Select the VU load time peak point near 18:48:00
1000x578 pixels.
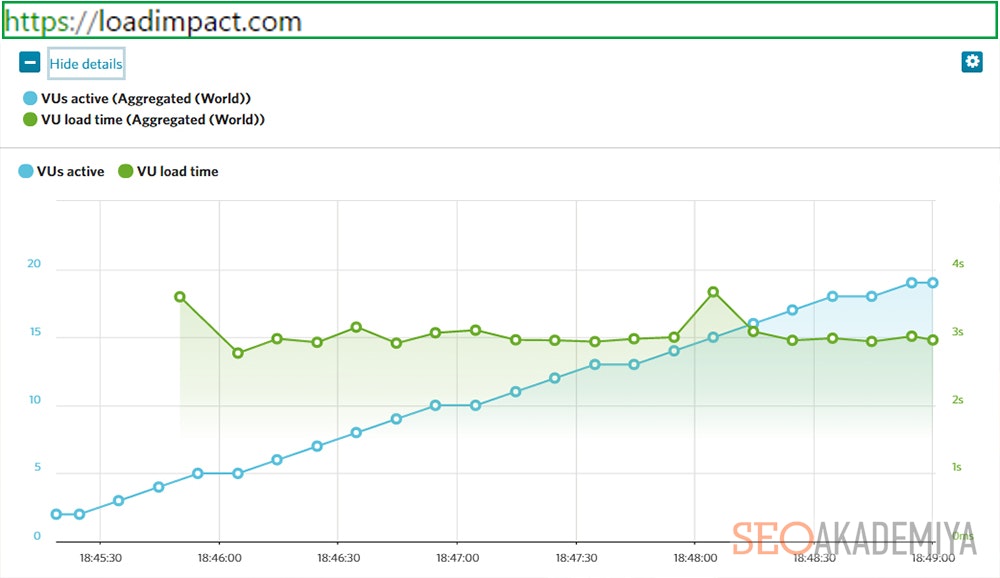(713, 292)
